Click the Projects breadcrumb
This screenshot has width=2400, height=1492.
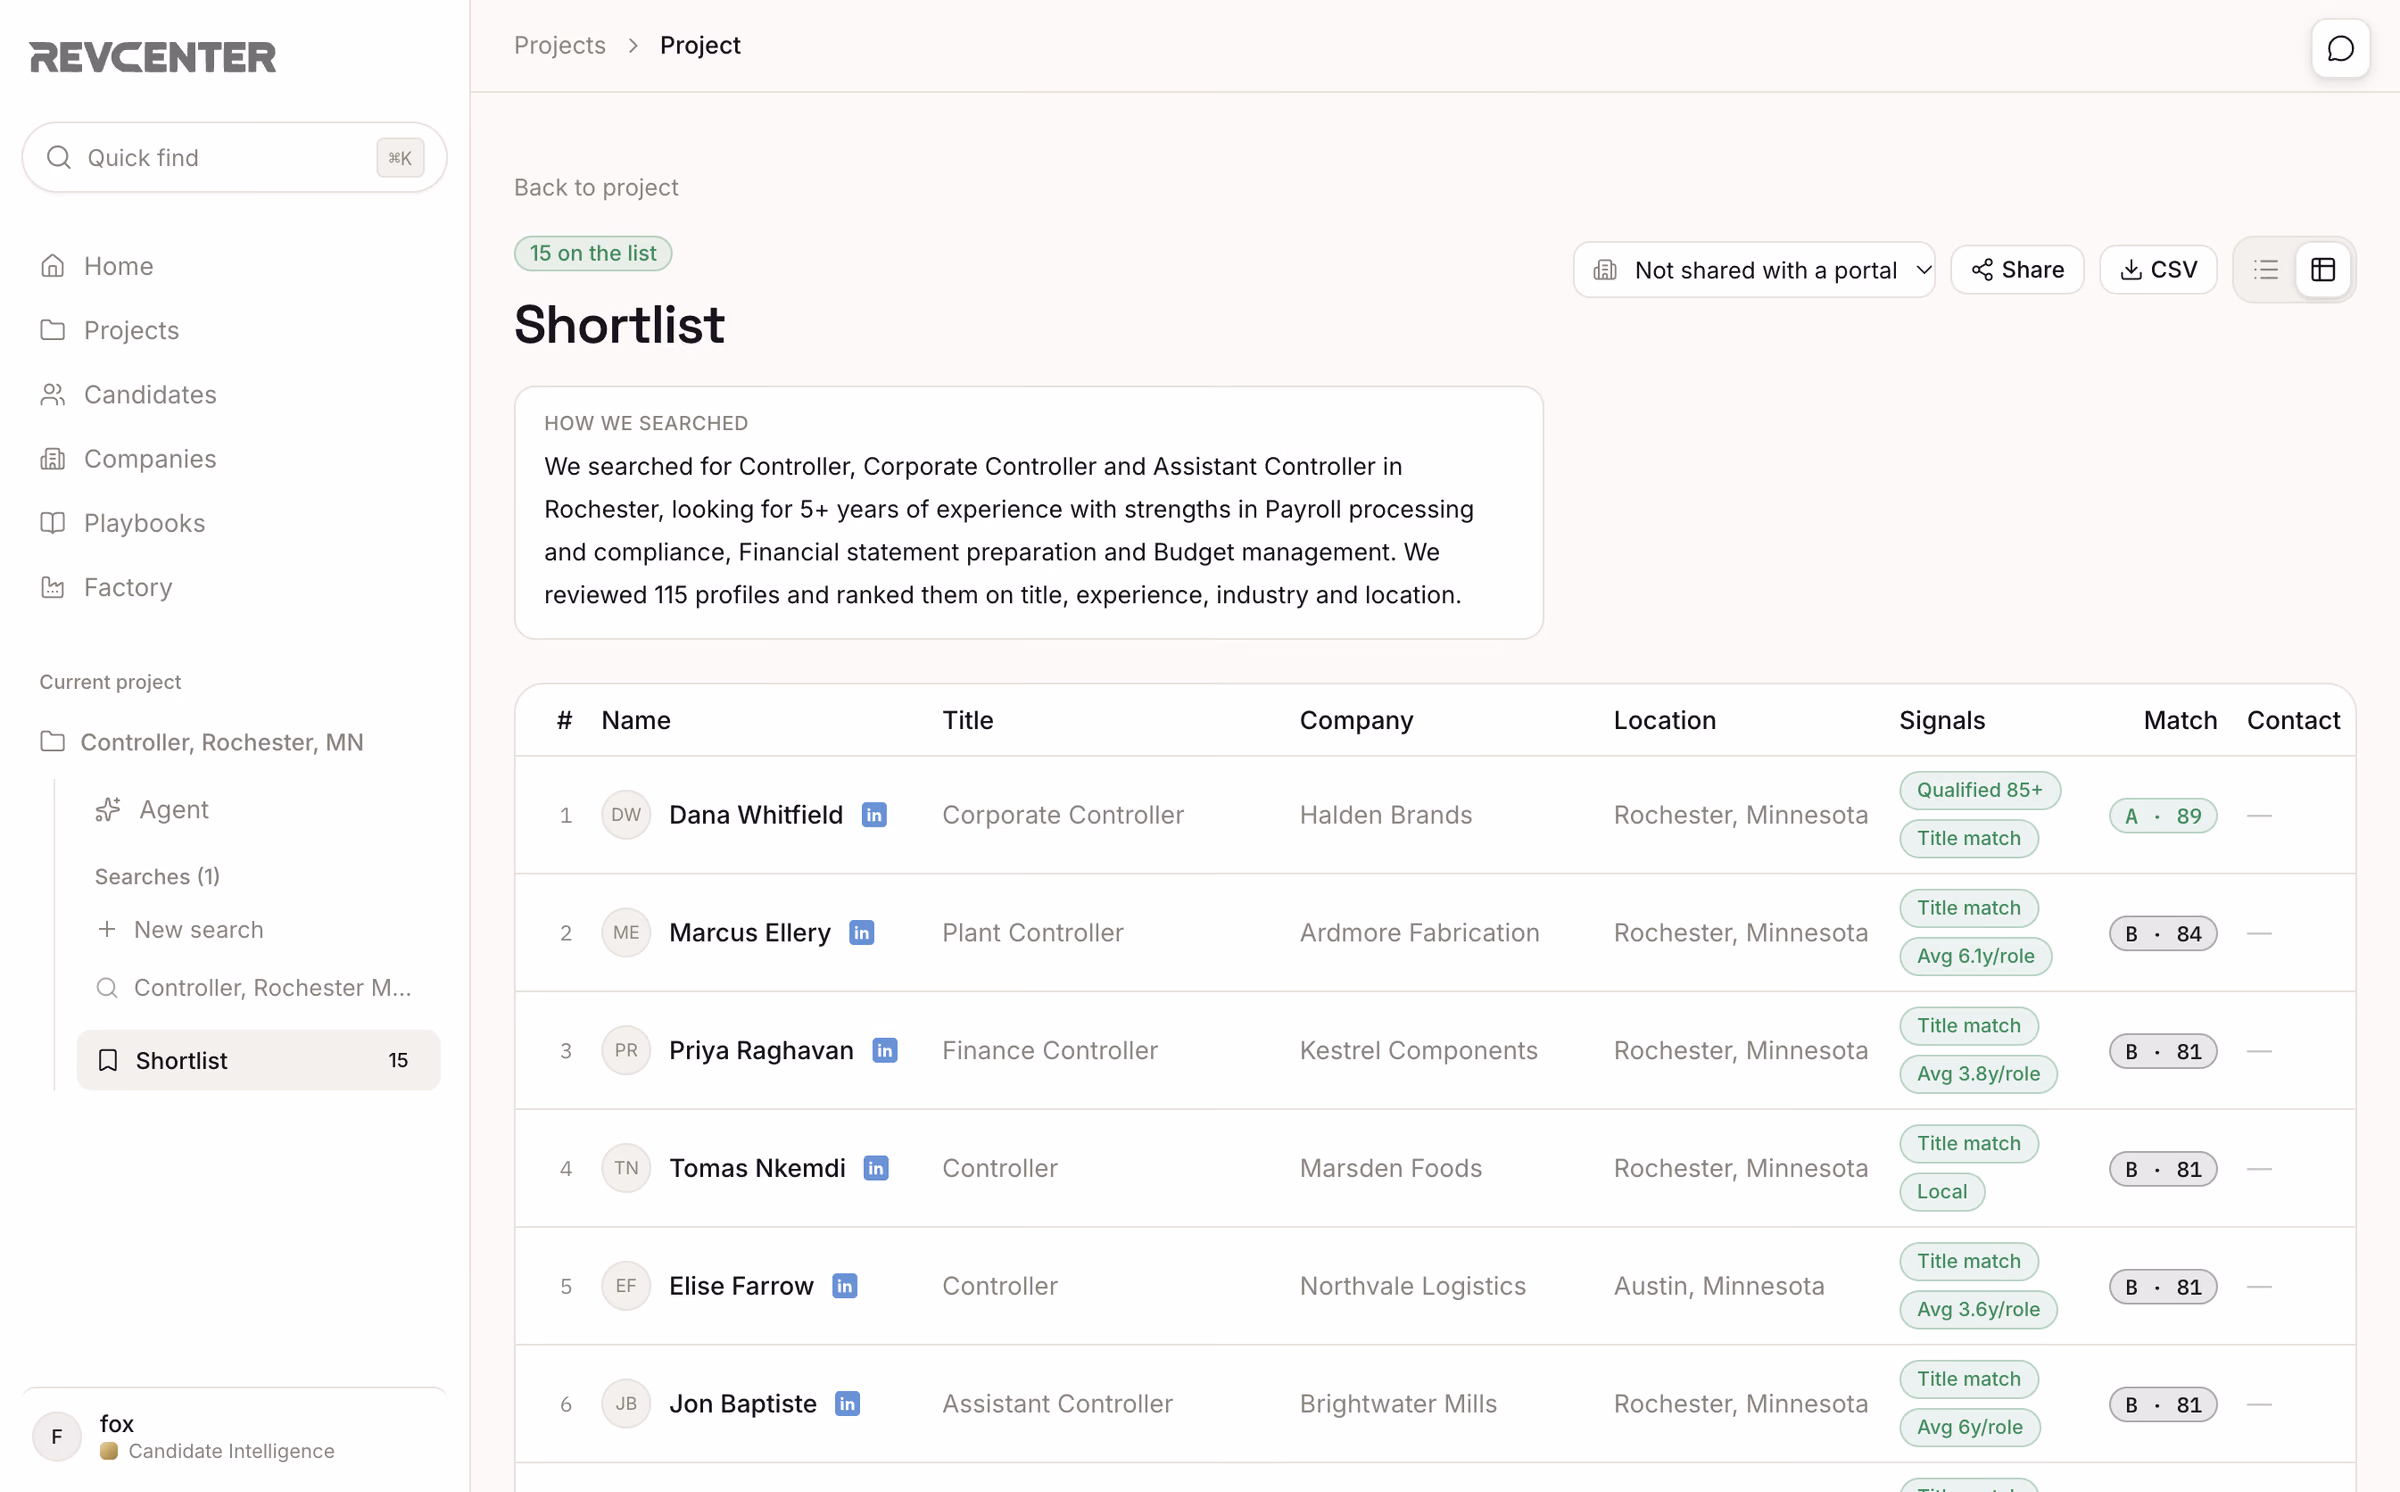tap(560, 45)
